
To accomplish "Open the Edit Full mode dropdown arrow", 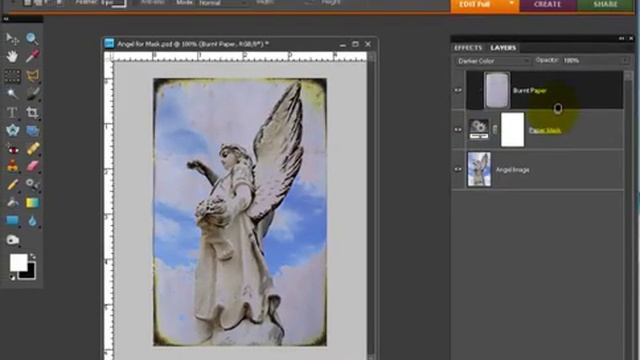I will tap(511, 4).
